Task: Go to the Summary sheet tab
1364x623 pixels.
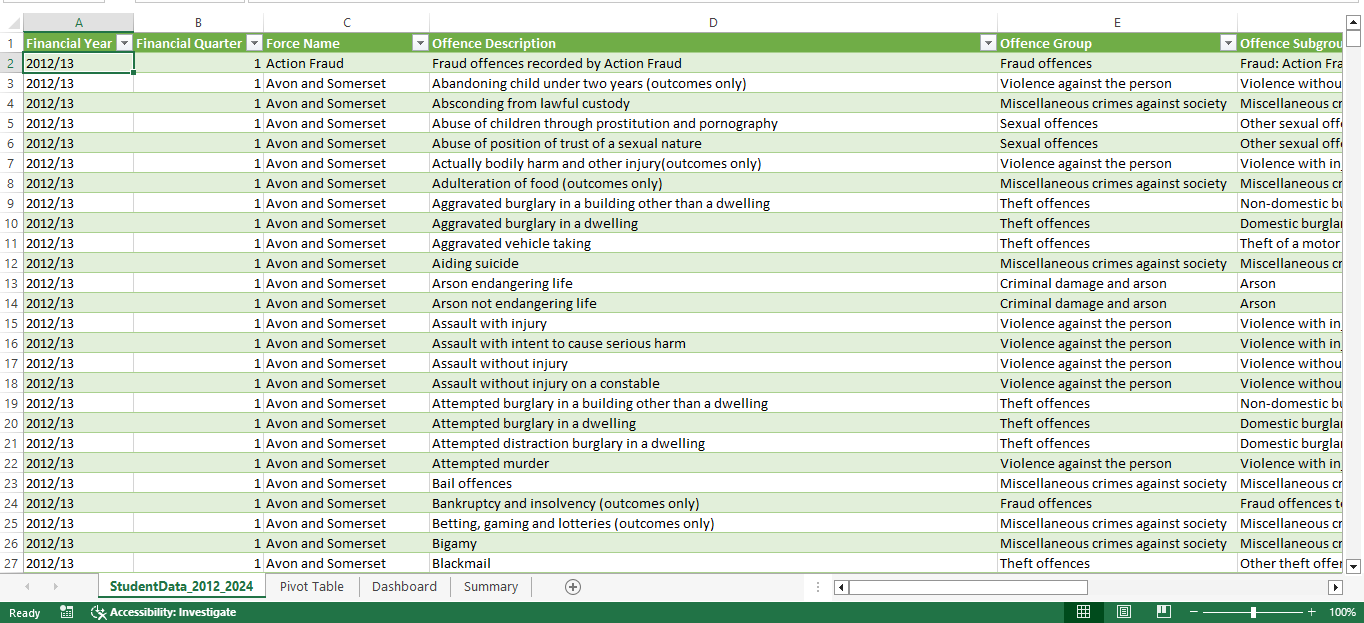Action: pyautogui.click(x=491, y=587)
